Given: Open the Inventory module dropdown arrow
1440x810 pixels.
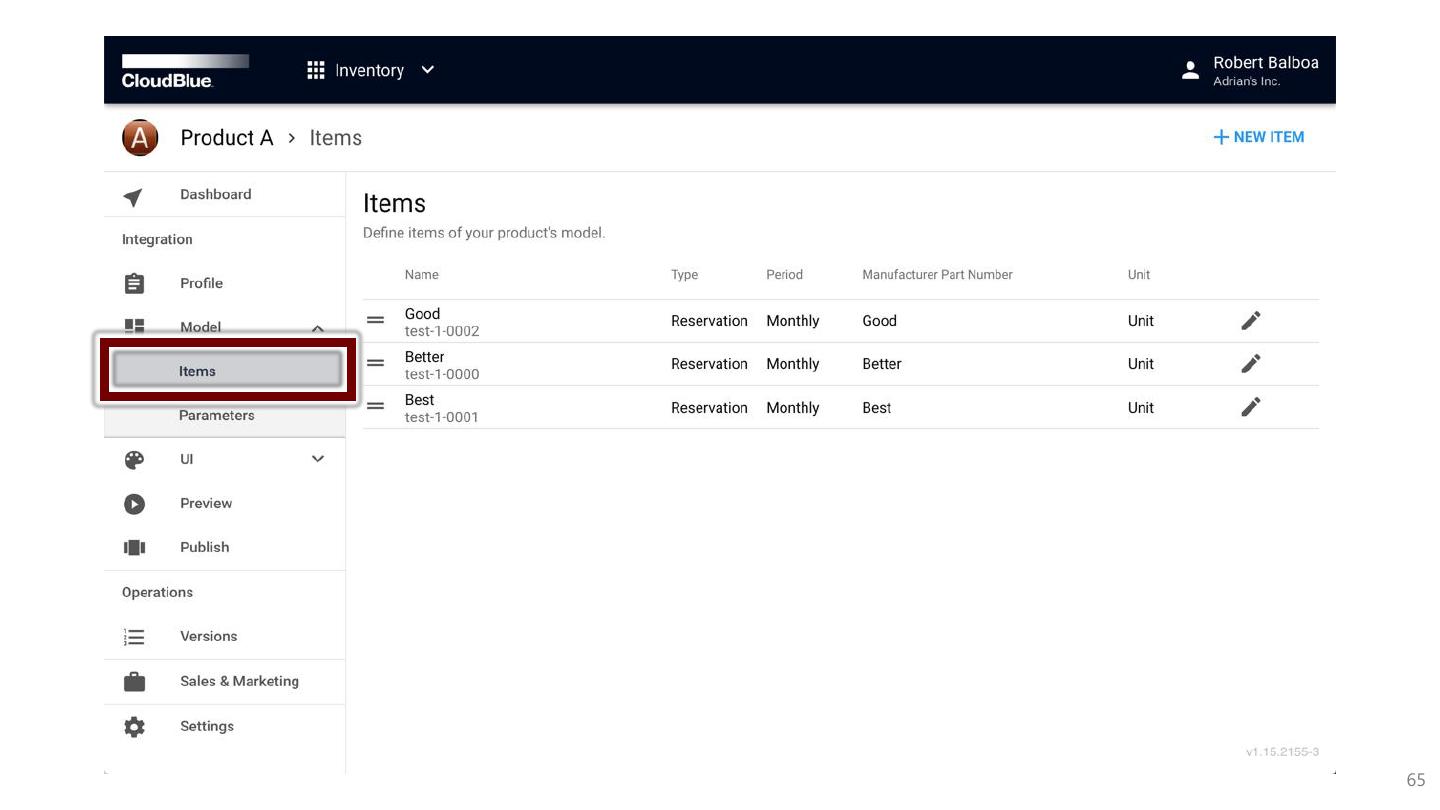Looking at the screenshot, I should 428,70.
